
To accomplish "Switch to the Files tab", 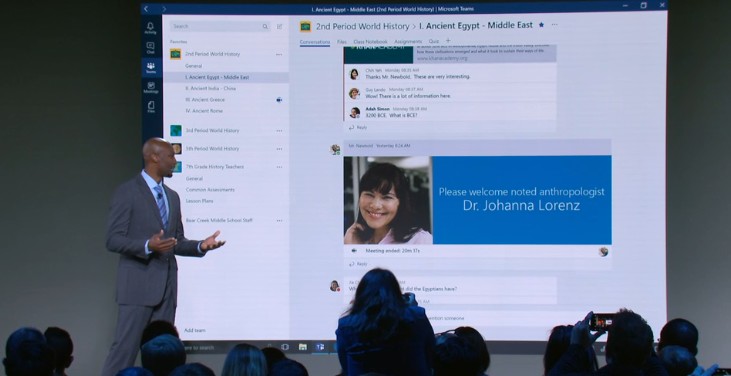I will click(341, 42).
